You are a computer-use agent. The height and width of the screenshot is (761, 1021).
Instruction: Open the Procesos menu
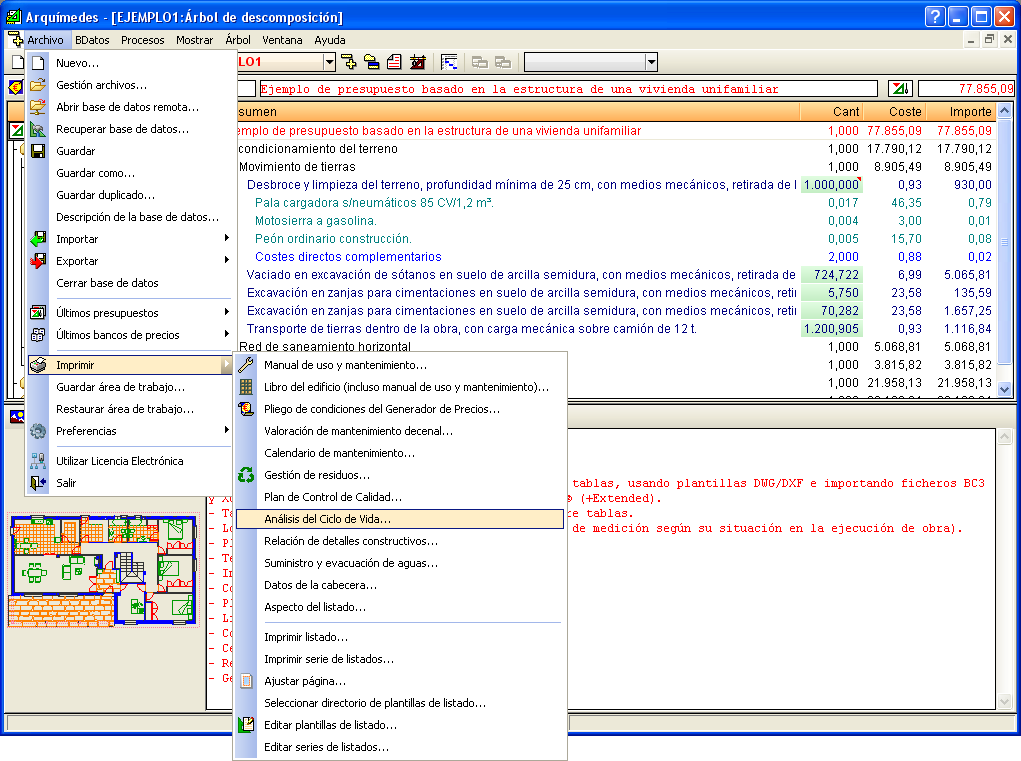[143, 40]
